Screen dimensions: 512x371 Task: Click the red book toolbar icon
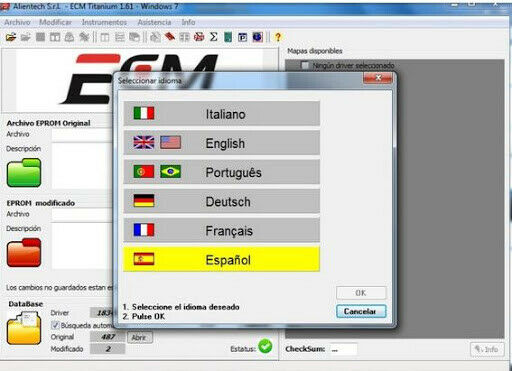[x=170, y=37]
